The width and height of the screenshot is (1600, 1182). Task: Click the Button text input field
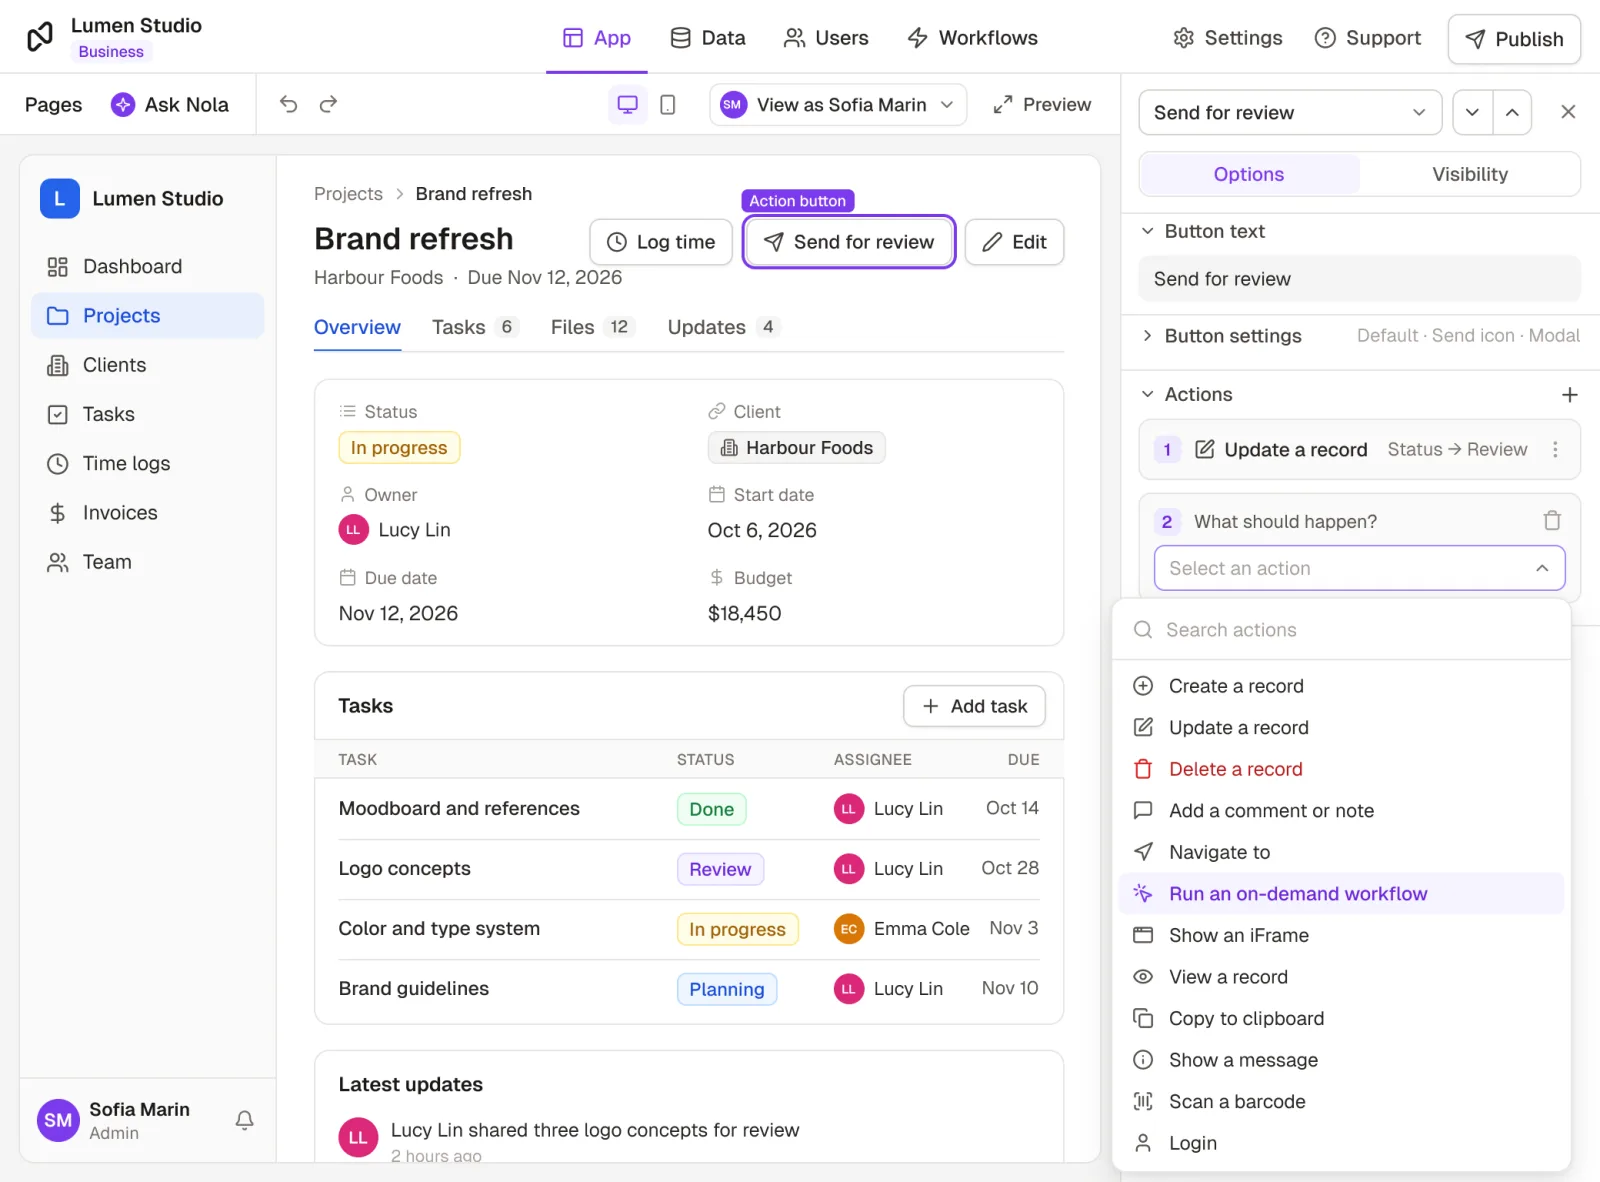tap(1359, 279)
